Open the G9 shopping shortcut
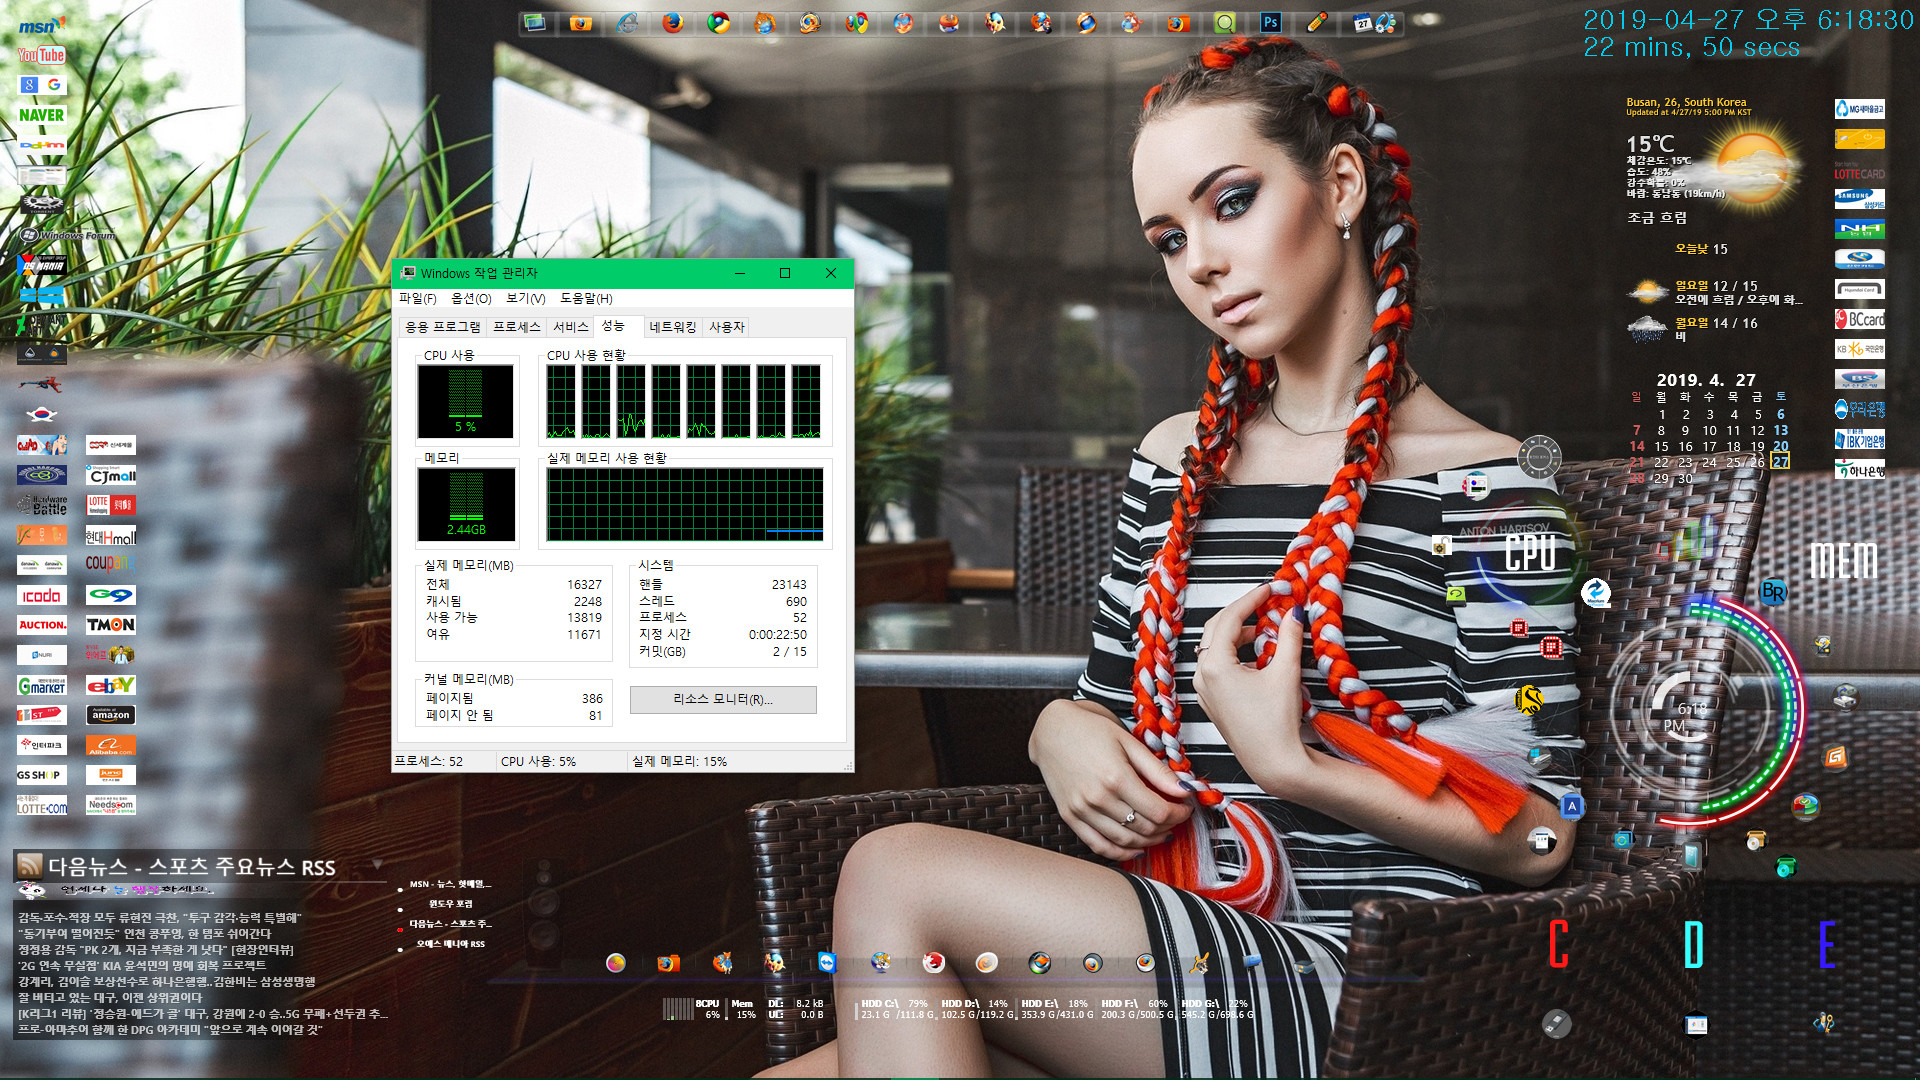 [111, 595]
